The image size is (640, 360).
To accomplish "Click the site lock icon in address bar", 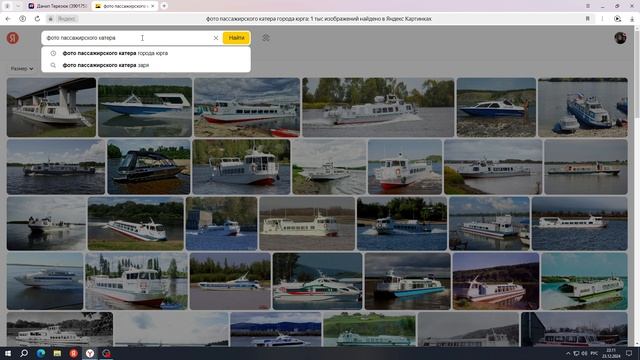I will [51, 19].
